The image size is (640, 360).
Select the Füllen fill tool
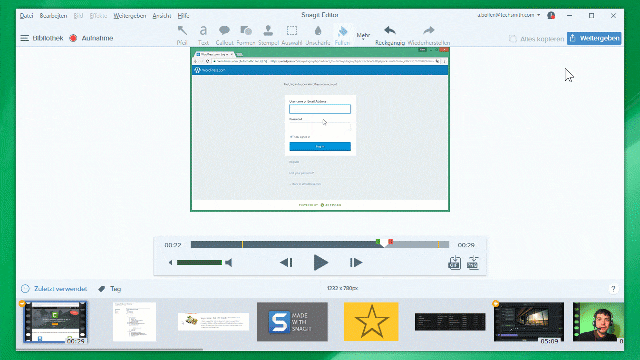point(342,35)
